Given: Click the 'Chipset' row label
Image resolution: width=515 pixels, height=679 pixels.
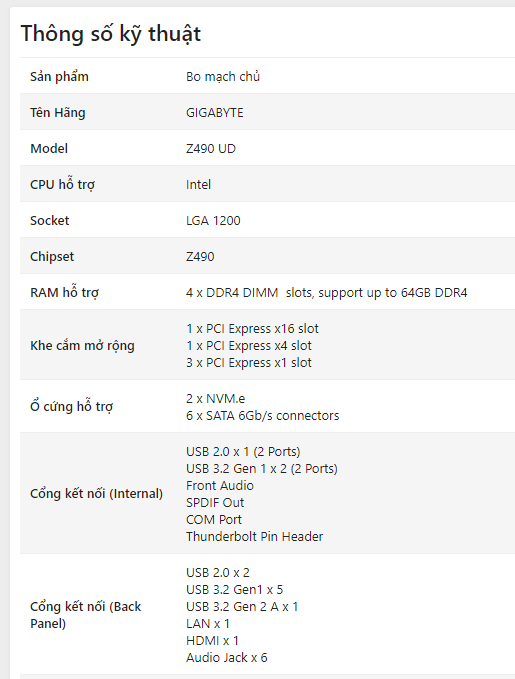Looking at the screenshot, I should coord(52,257).
